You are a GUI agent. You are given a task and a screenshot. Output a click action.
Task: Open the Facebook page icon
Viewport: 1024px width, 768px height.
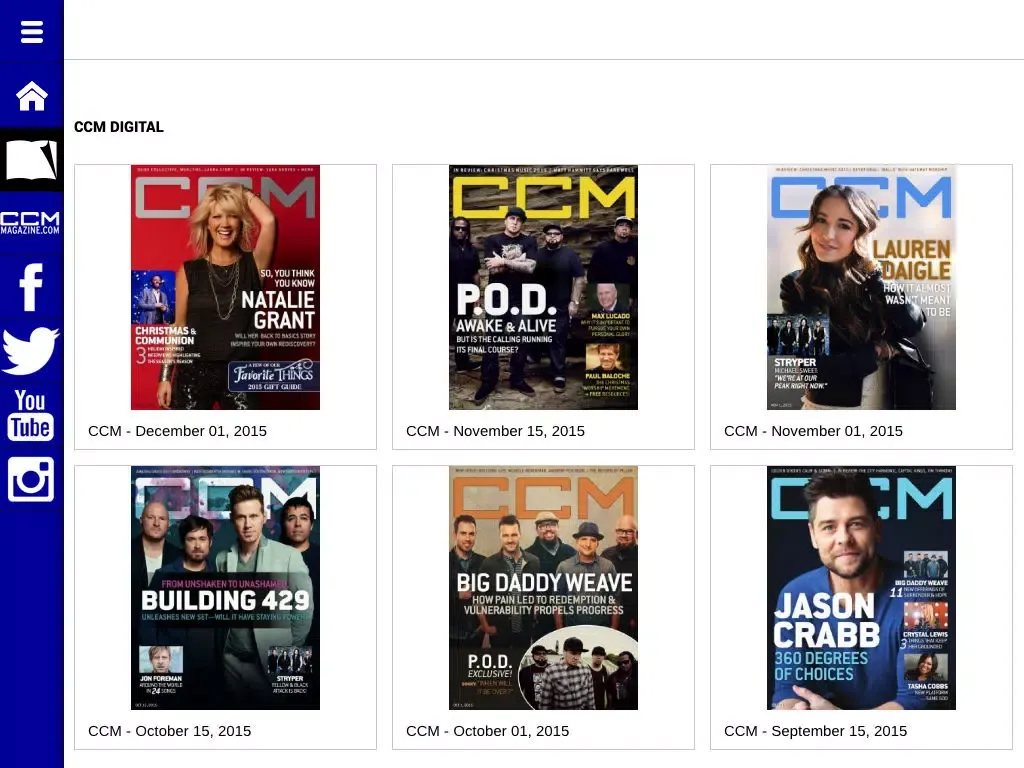tap(31, 287)
